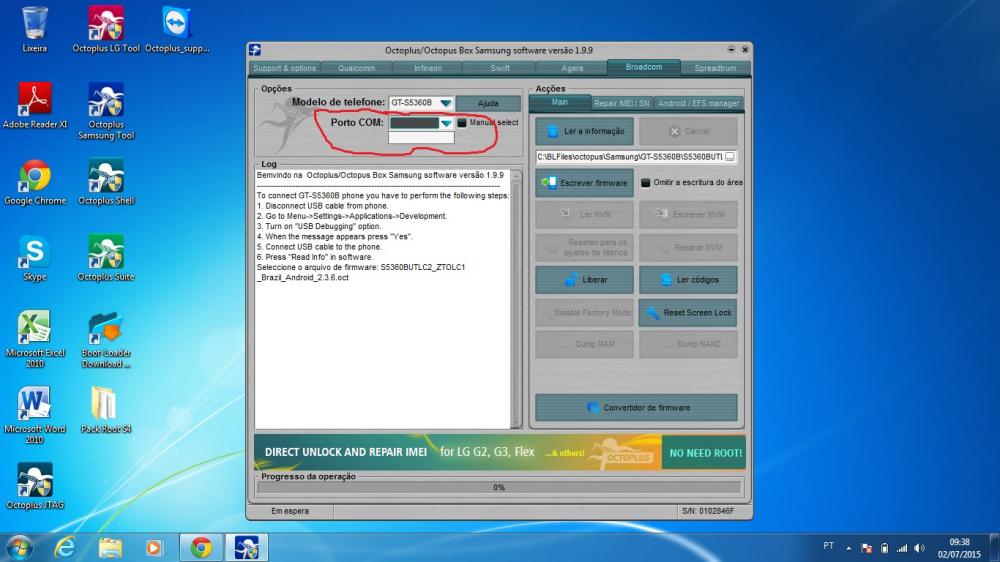Click the empty field below Porto COM

pyautogui.click(x=421, y=138)
